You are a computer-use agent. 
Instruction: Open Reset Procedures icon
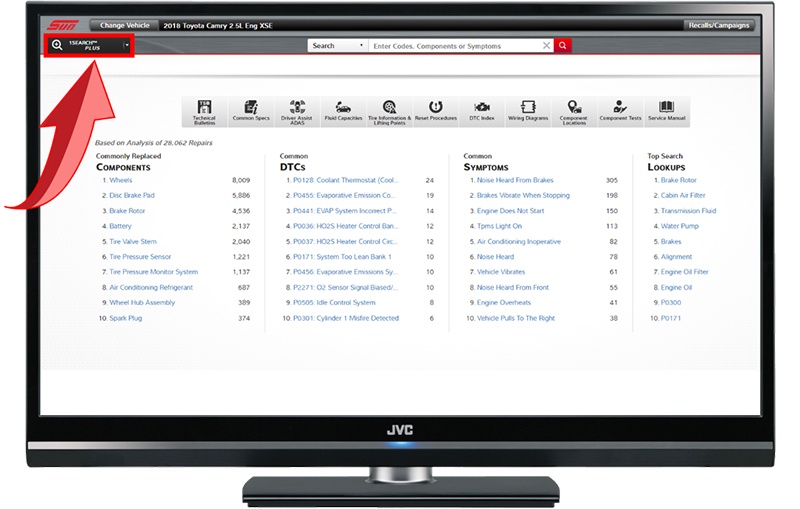[435, 112]
